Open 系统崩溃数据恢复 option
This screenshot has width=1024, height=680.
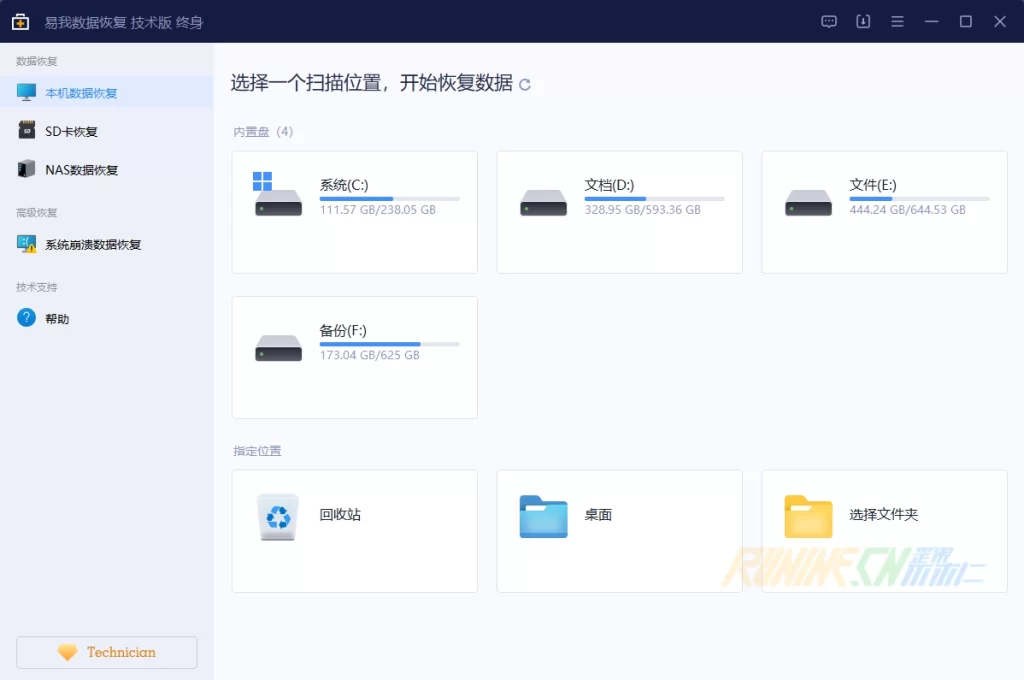click(x=93, y=244)
